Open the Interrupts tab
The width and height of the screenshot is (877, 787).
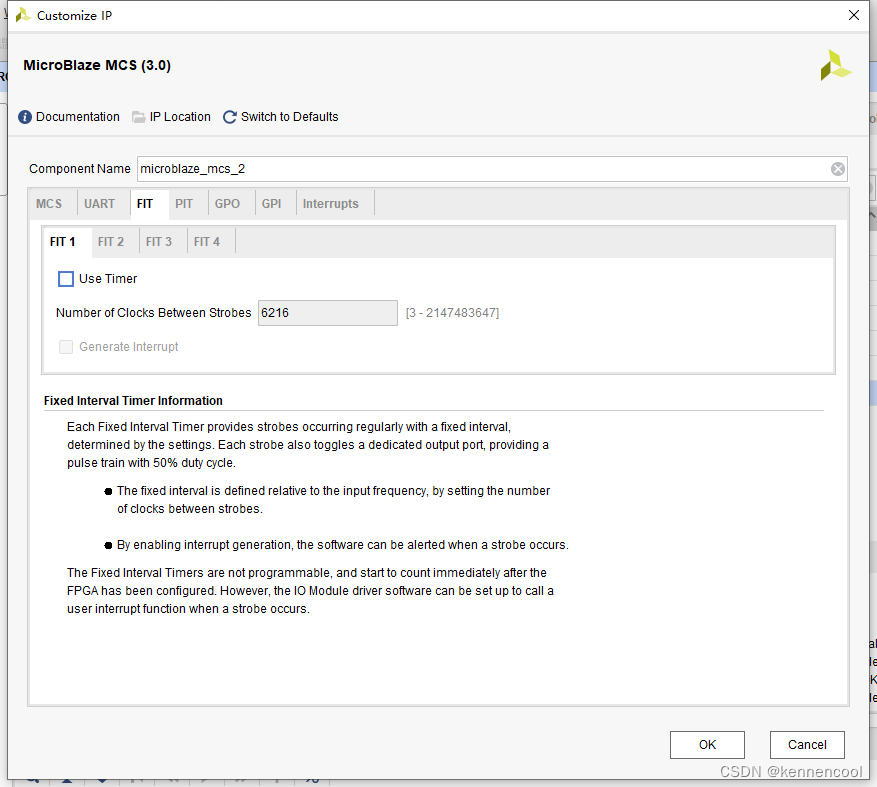331,204
